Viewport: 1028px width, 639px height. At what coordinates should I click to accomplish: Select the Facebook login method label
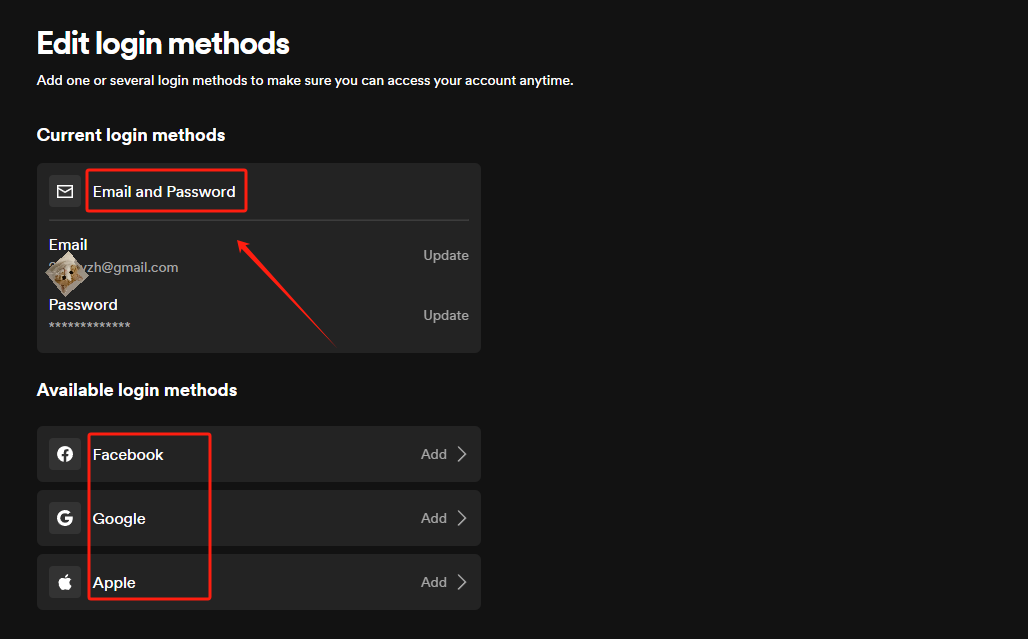click(x=128, y=454)
